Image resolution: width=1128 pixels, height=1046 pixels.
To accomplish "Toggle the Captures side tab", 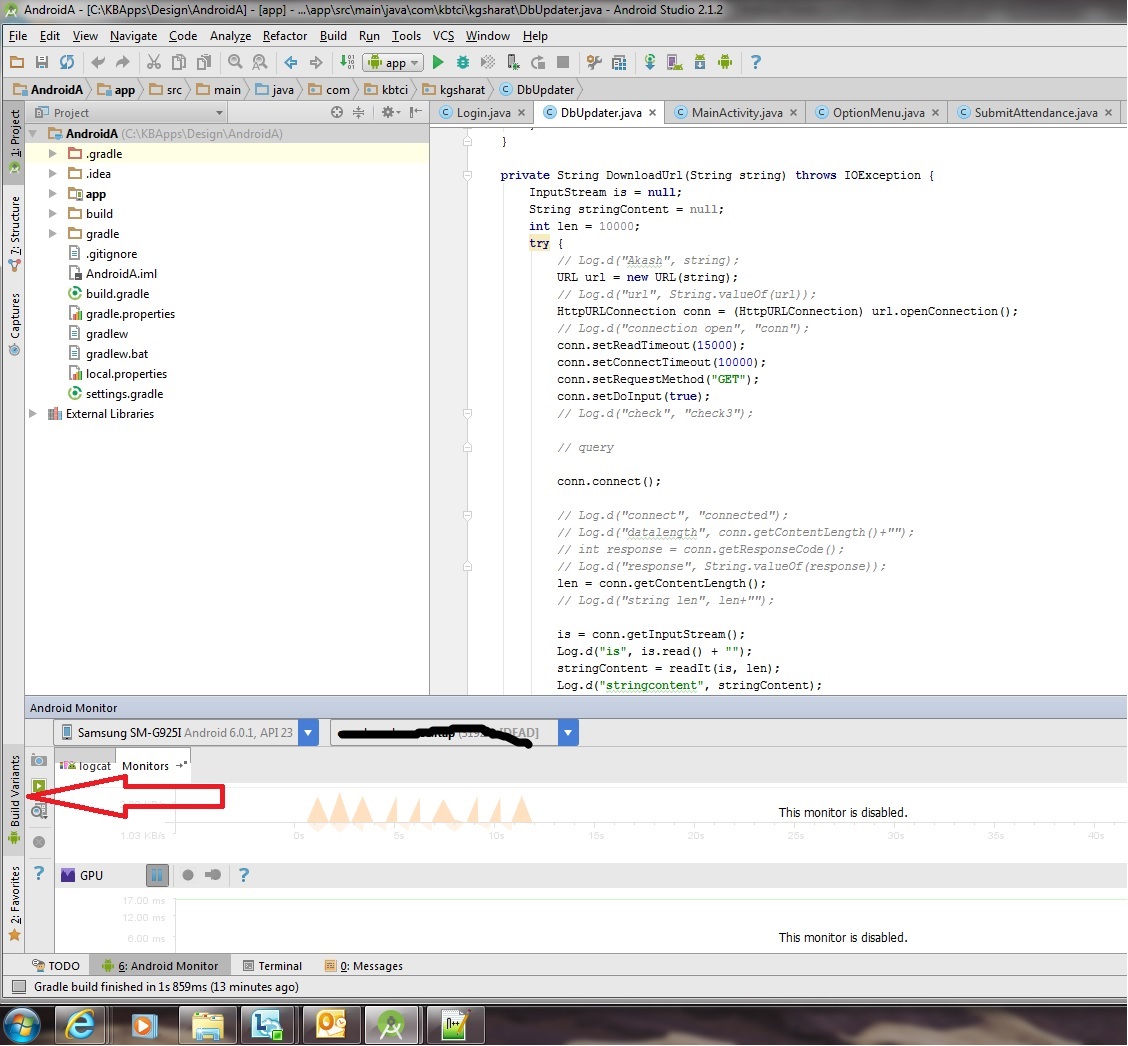I will pyautogui.click(x=14, y=324).
